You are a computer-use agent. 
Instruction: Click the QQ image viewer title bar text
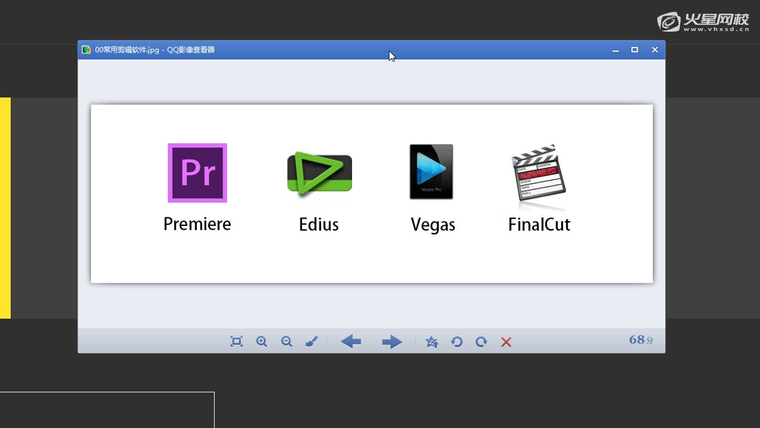tap(155, 50)
